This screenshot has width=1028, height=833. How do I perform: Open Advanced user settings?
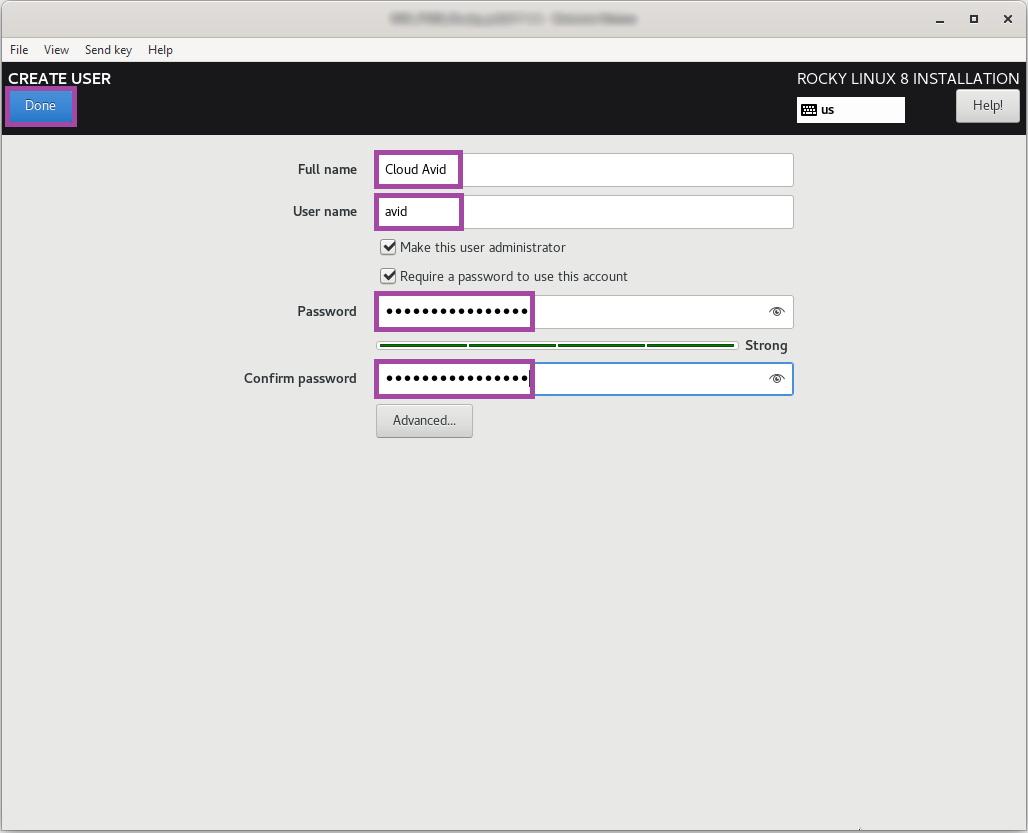point(424,421)
